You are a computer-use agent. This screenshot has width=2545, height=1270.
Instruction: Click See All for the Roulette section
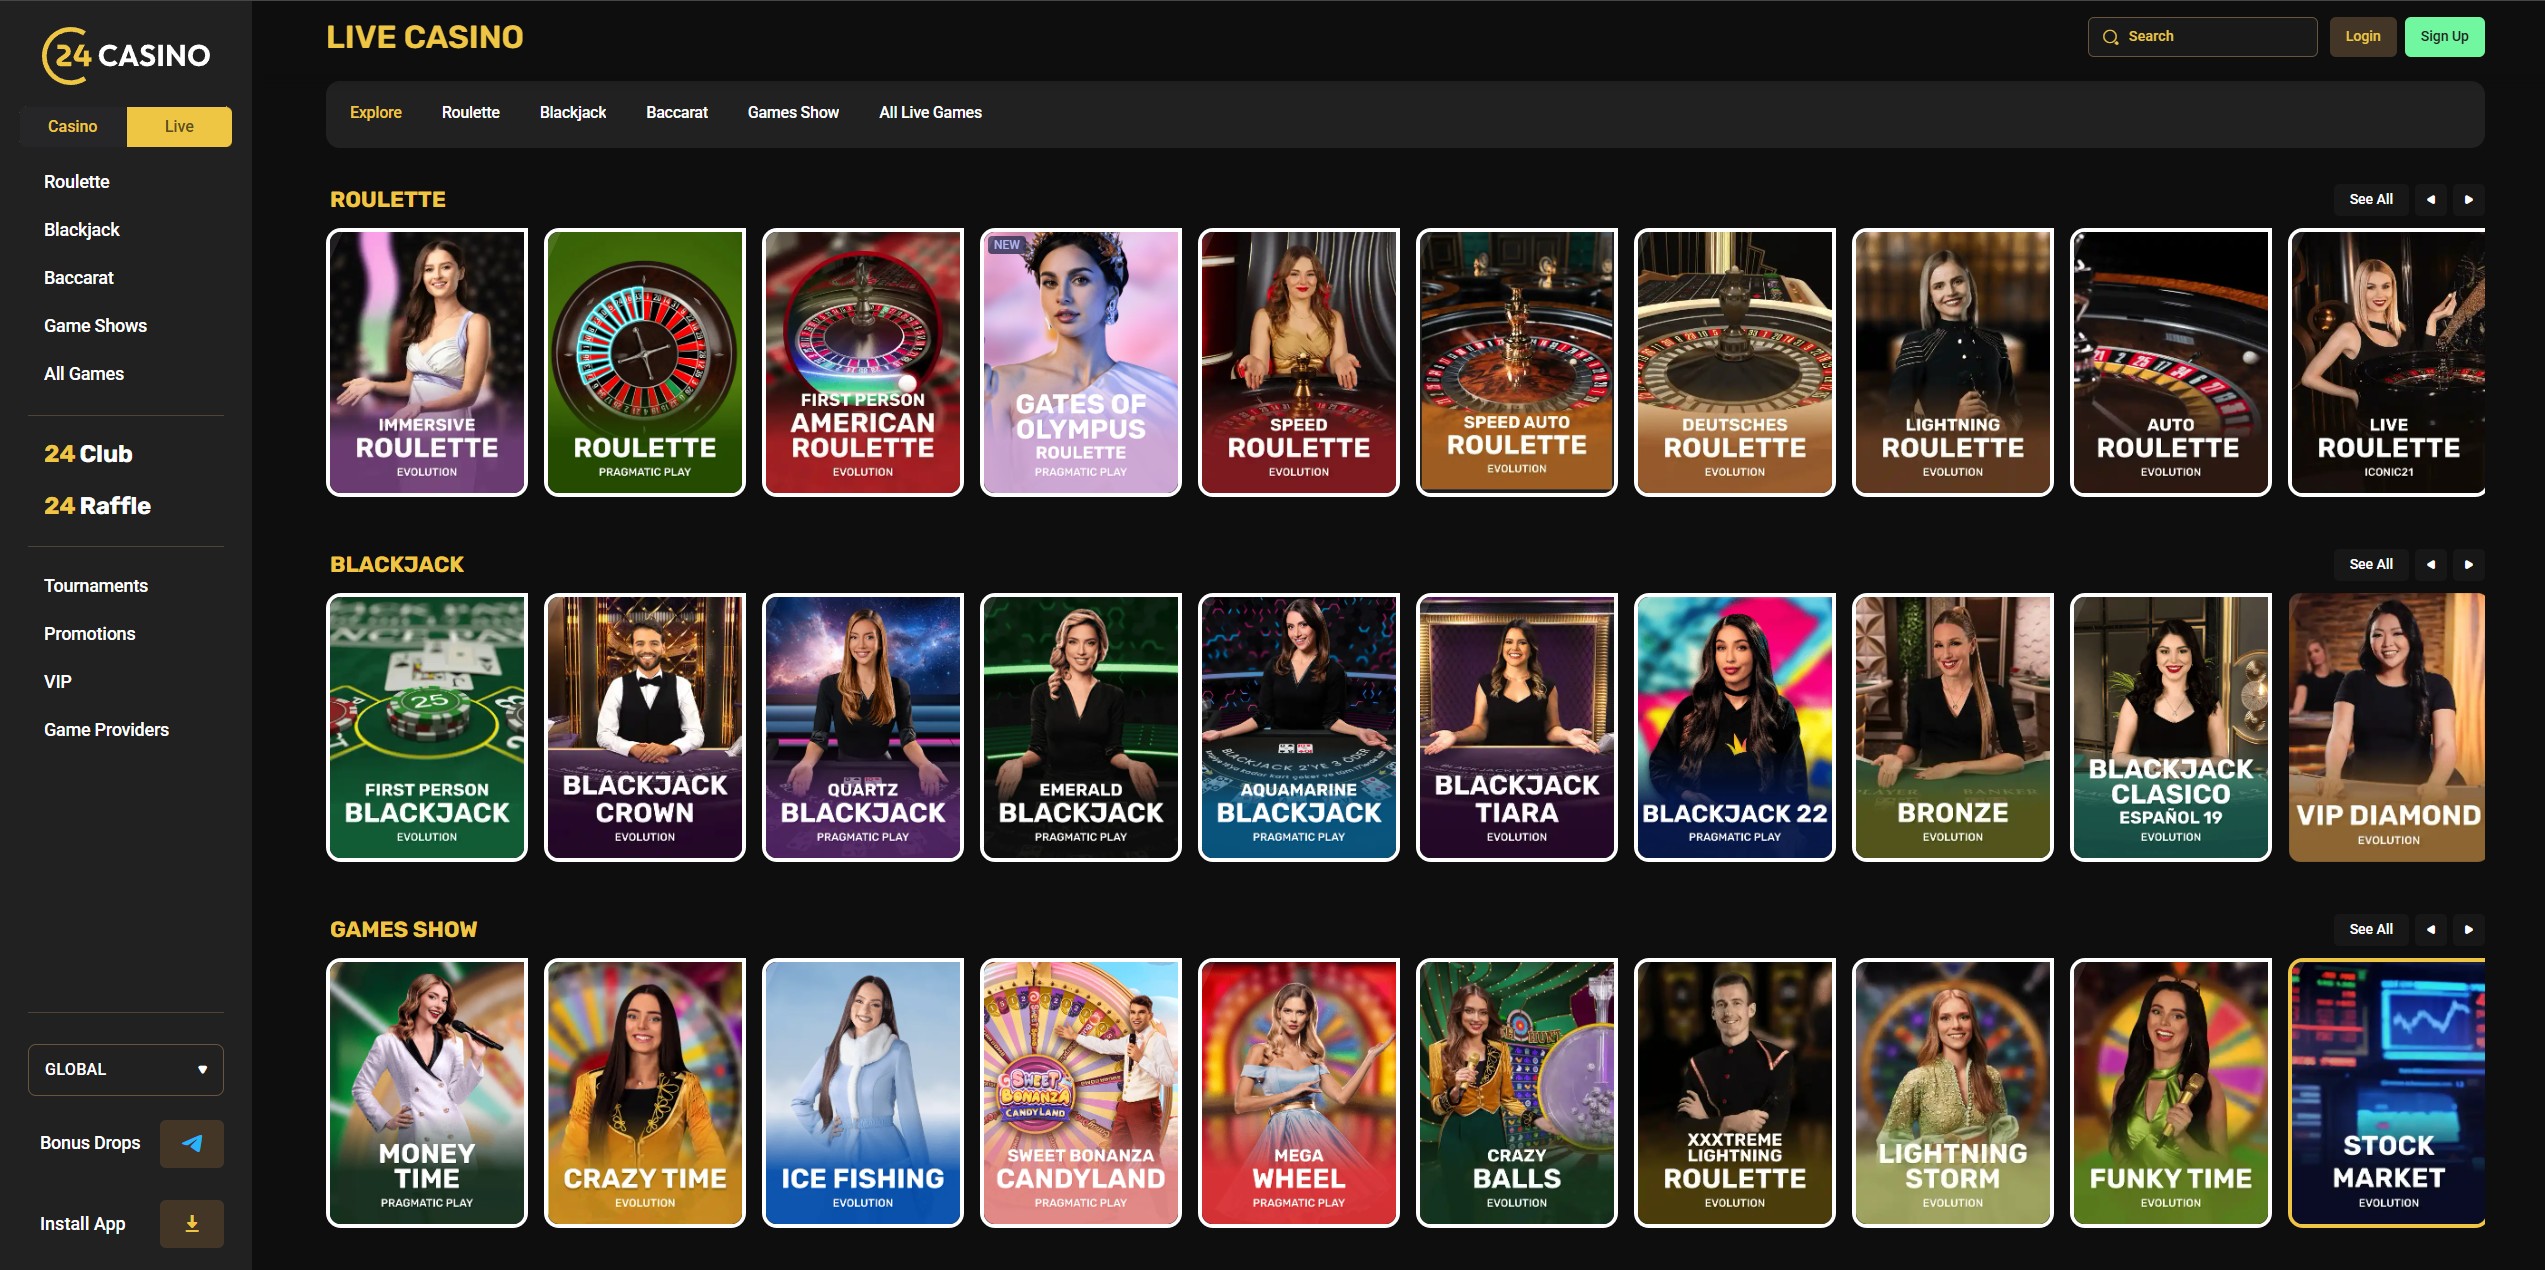point(2371,199)
